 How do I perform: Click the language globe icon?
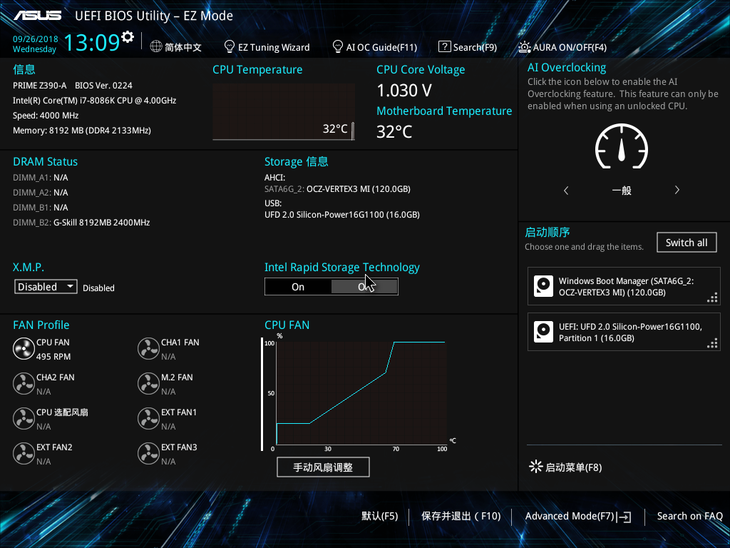click(156, 47)
